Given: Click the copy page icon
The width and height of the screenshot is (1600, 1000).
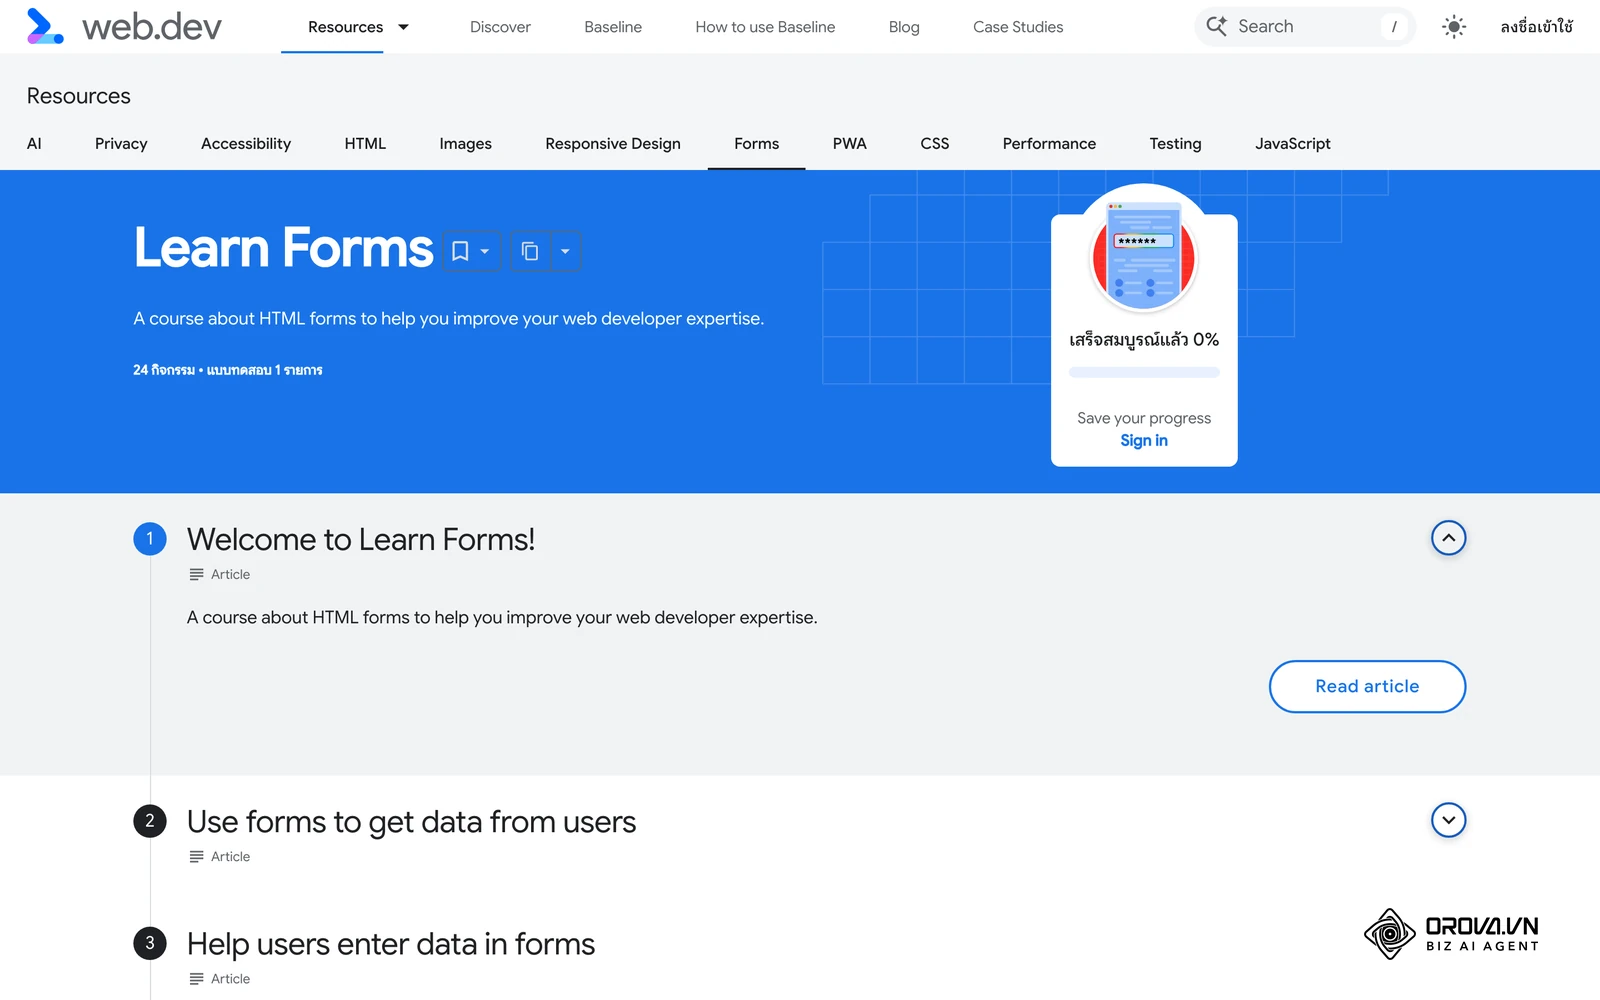Looking at the screenshot, I should click(530, 251).
